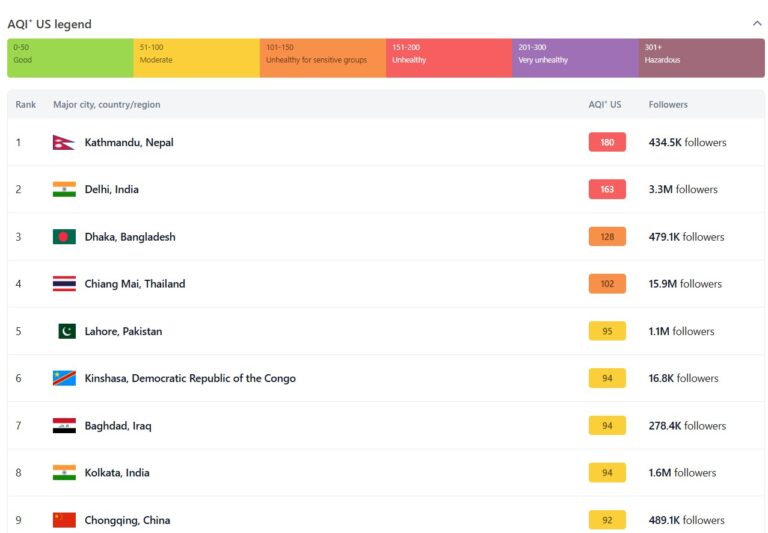Screen dimensions: 768x533
Task: Click the China flag icon
Action: [64, 520]
